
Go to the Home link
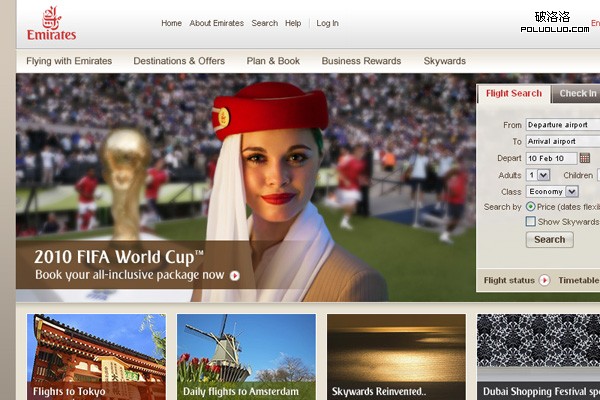(x=171, y=23)
